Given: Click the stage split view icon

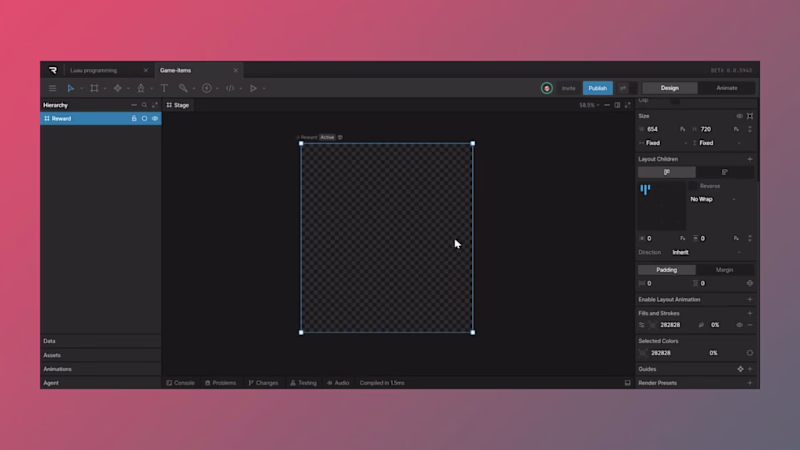Looking at the screenshot, I should pyautogui.click(x=617, y=105).
